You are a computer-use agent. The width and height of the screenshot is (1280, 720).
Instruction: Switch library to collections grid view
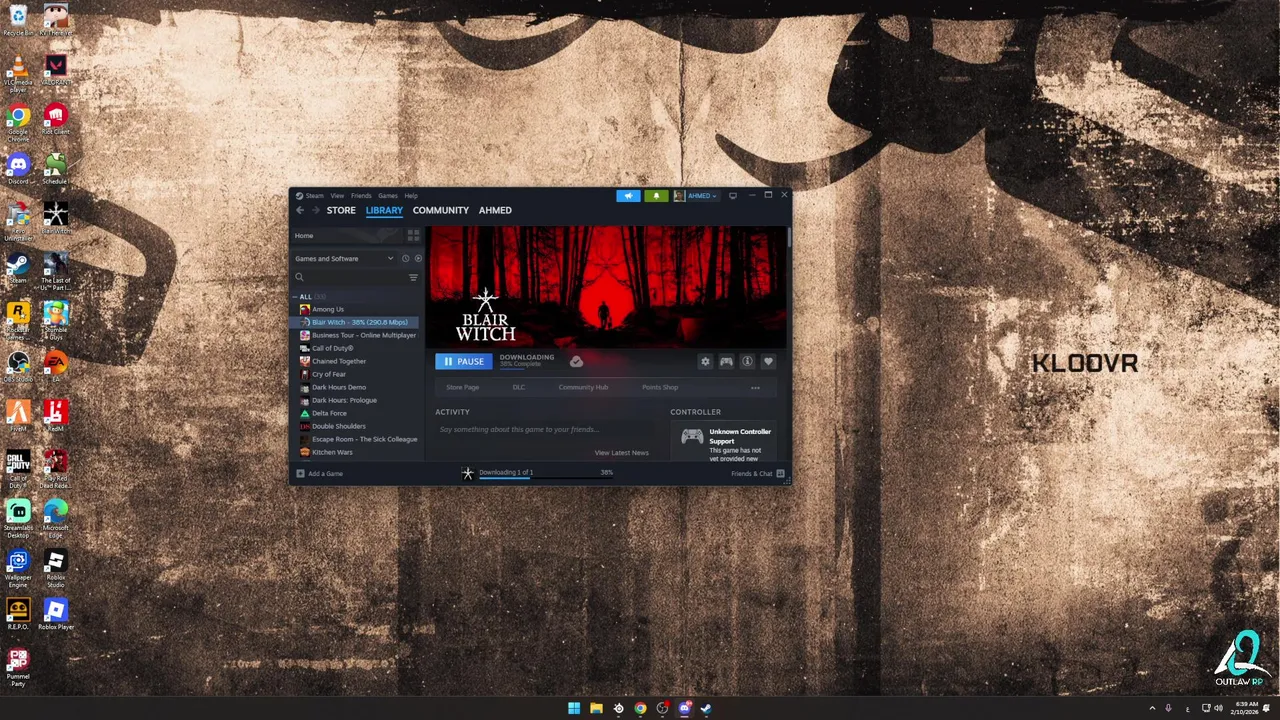(x=413, y=235)
